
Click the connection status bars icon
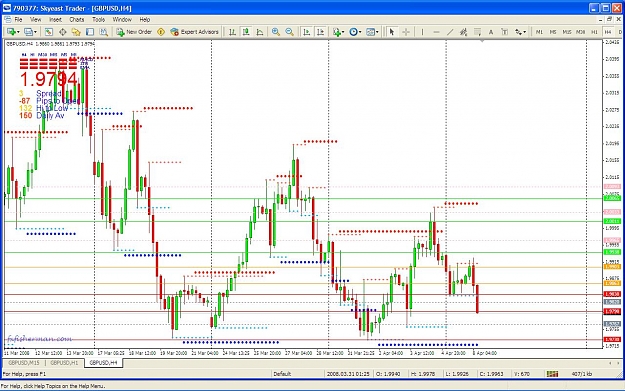(x=552, y=374)
